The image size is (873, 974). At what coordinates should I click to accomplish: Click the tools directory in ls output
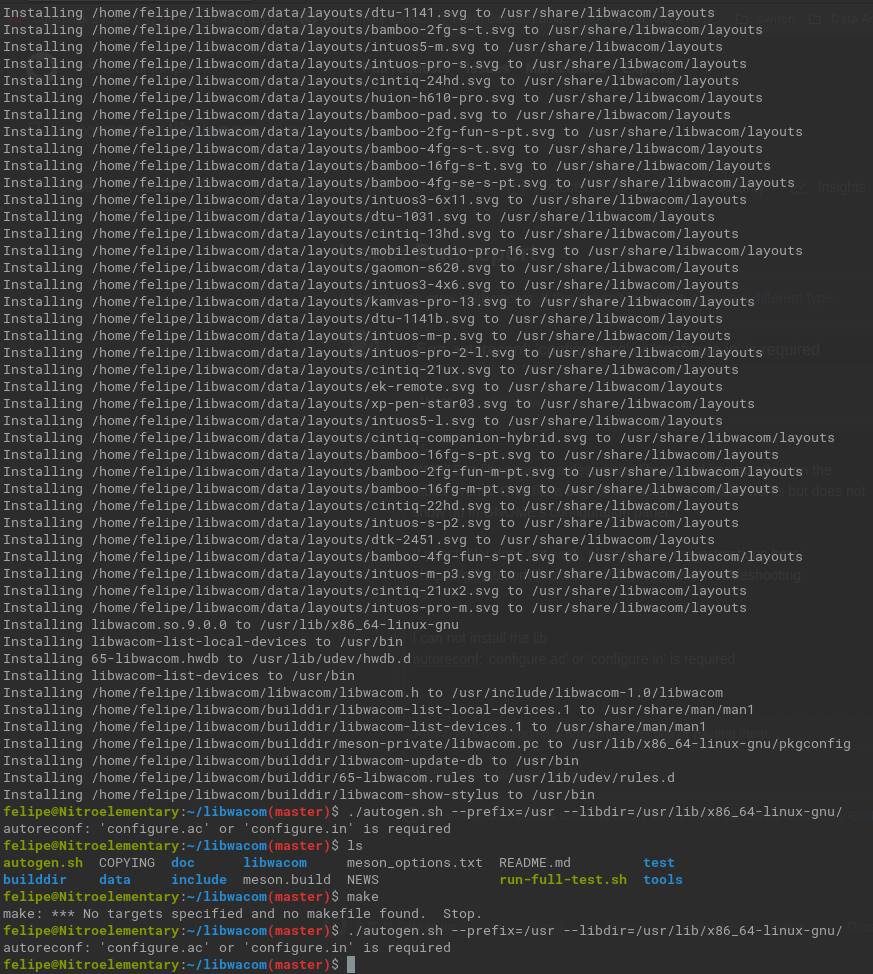click(663, 880)
